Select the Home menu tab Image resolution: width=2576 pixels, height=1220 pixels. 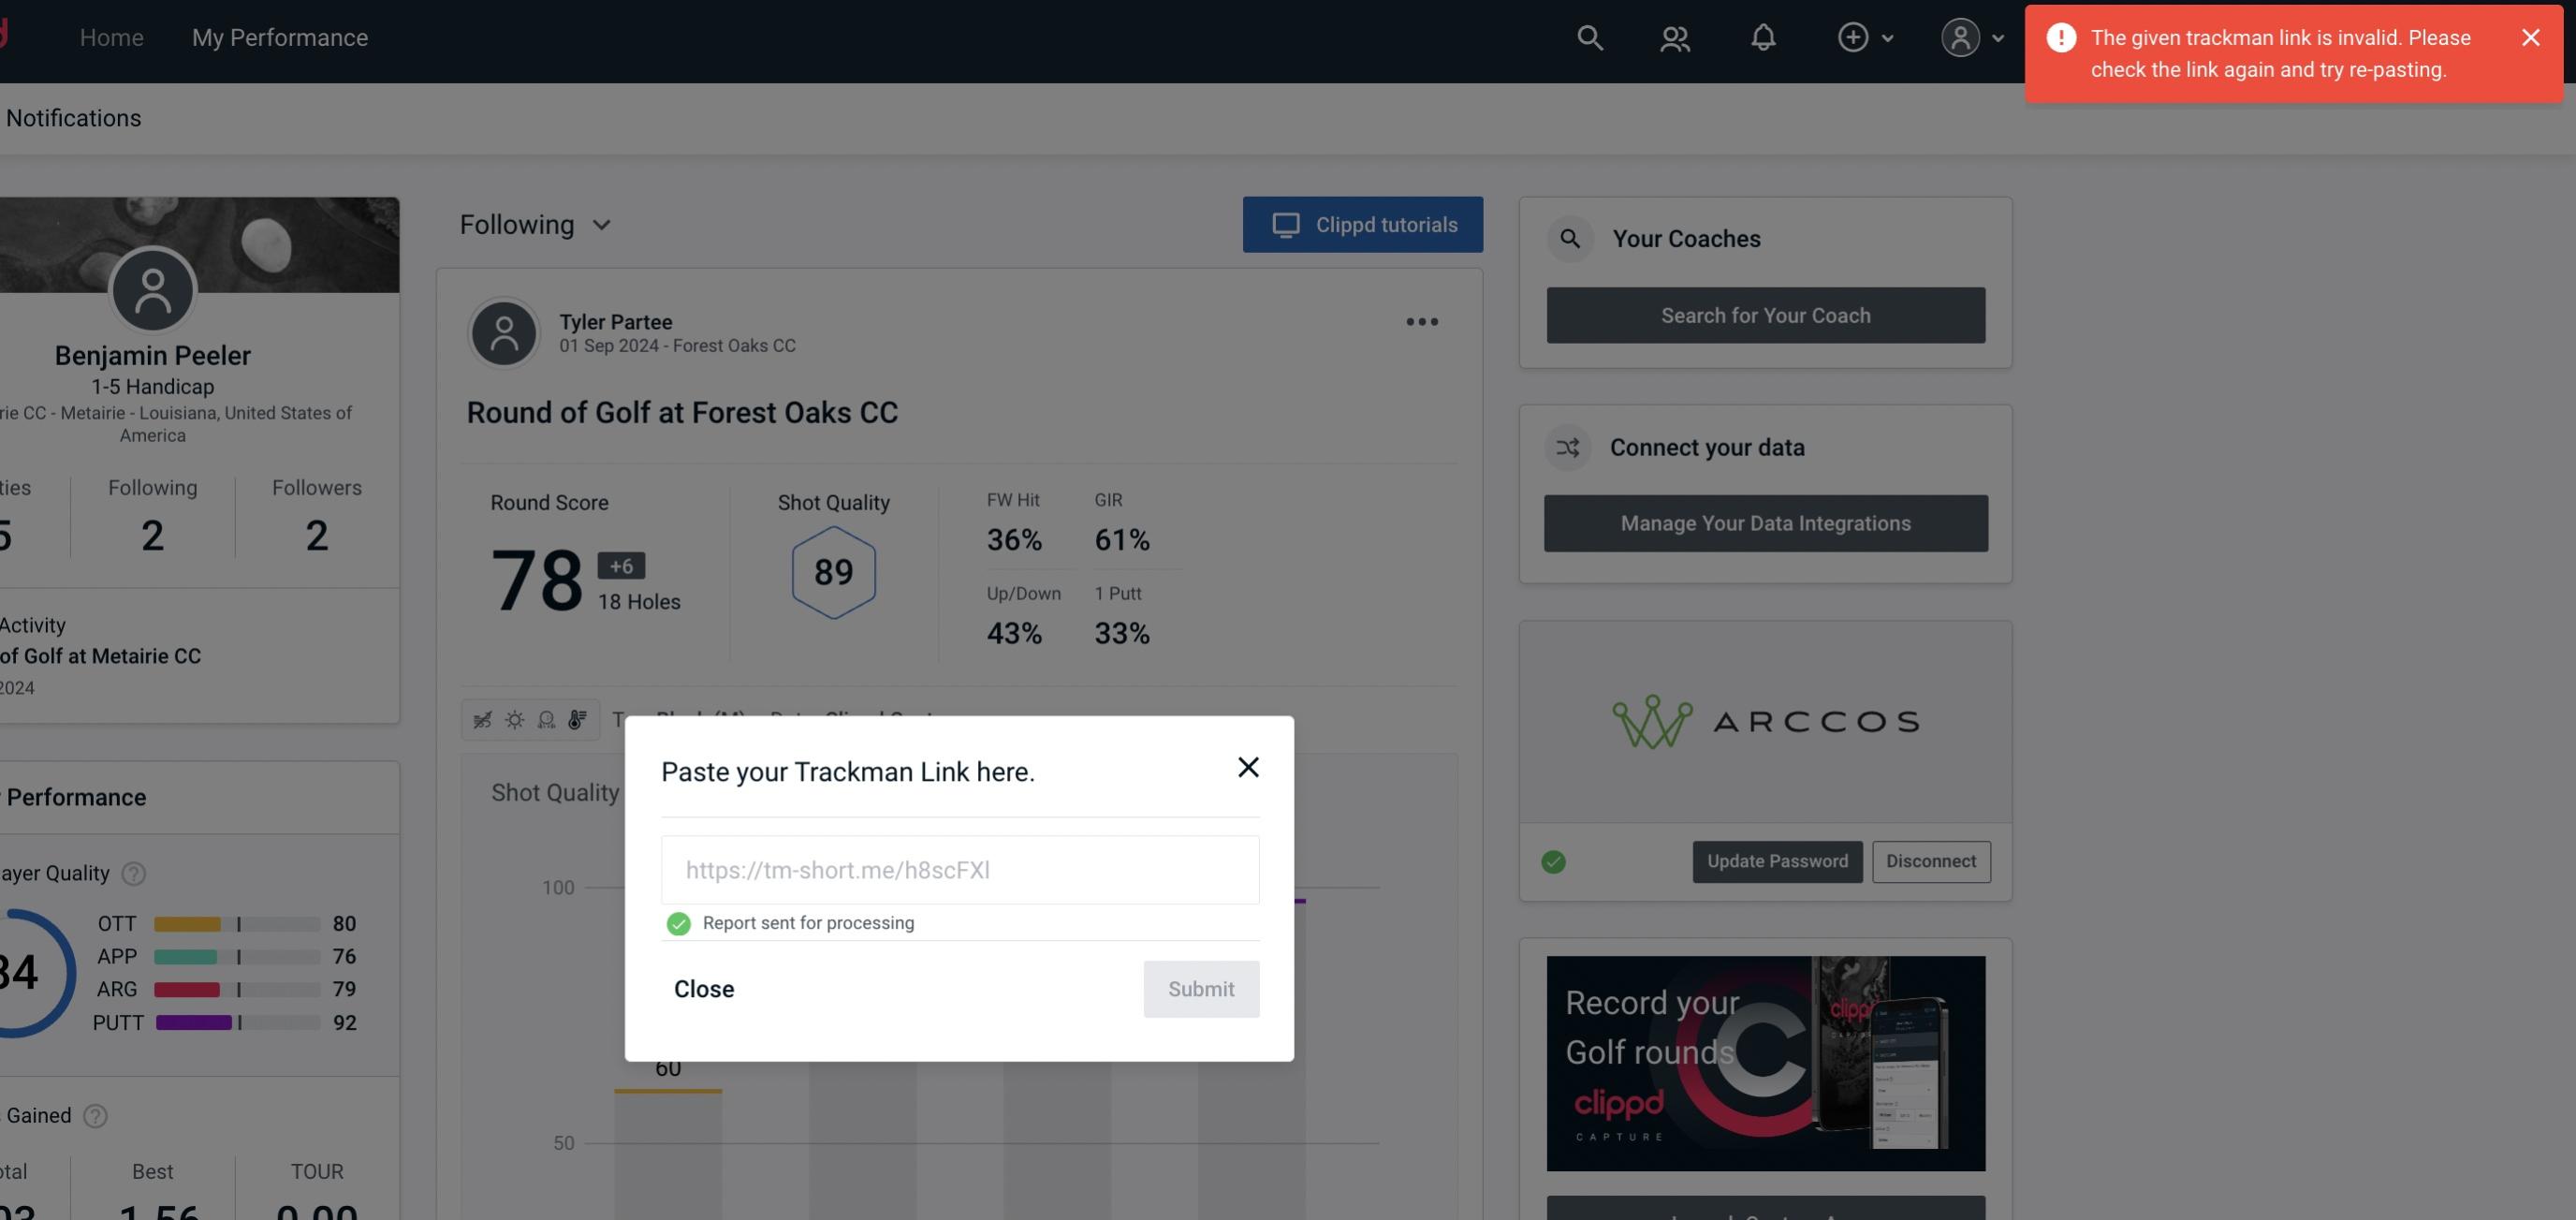[x=110, y=37]
